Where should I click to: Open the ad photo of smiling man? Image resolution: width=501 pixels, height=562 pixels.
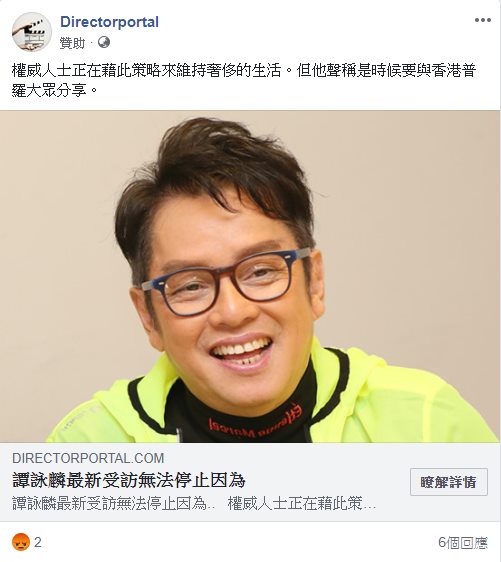click(x=250, y=276)
